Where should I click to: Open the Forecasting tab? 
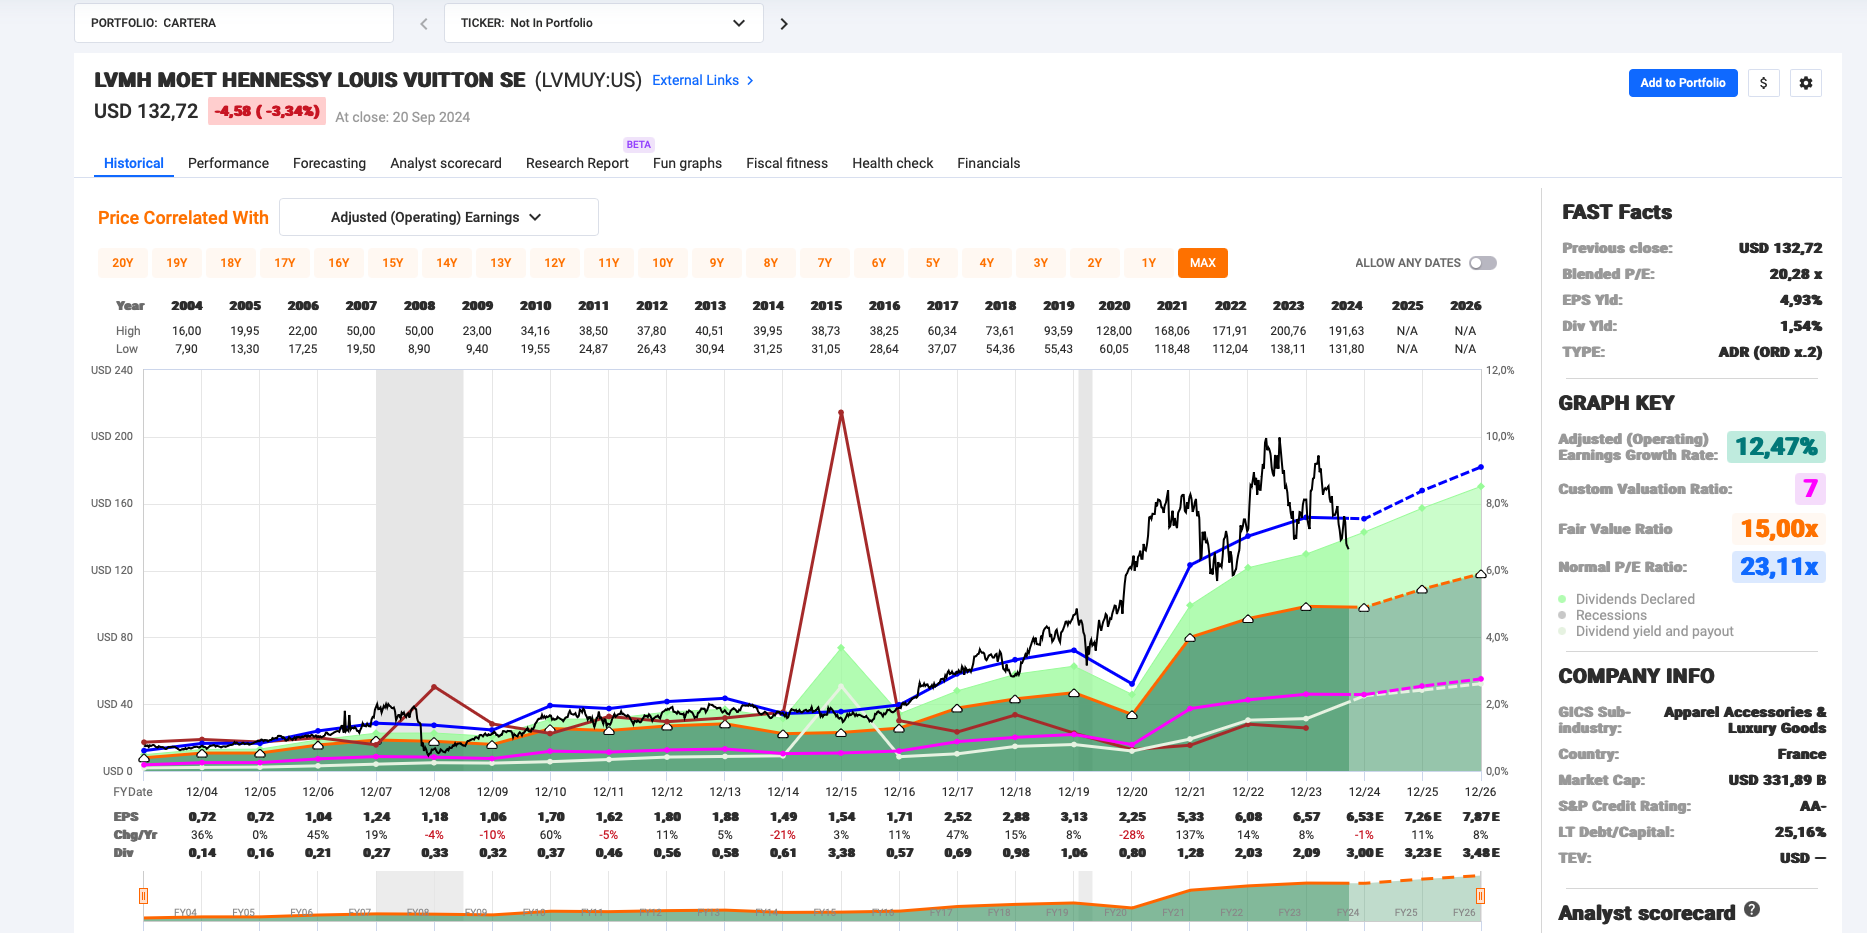[x=329, y=163]
